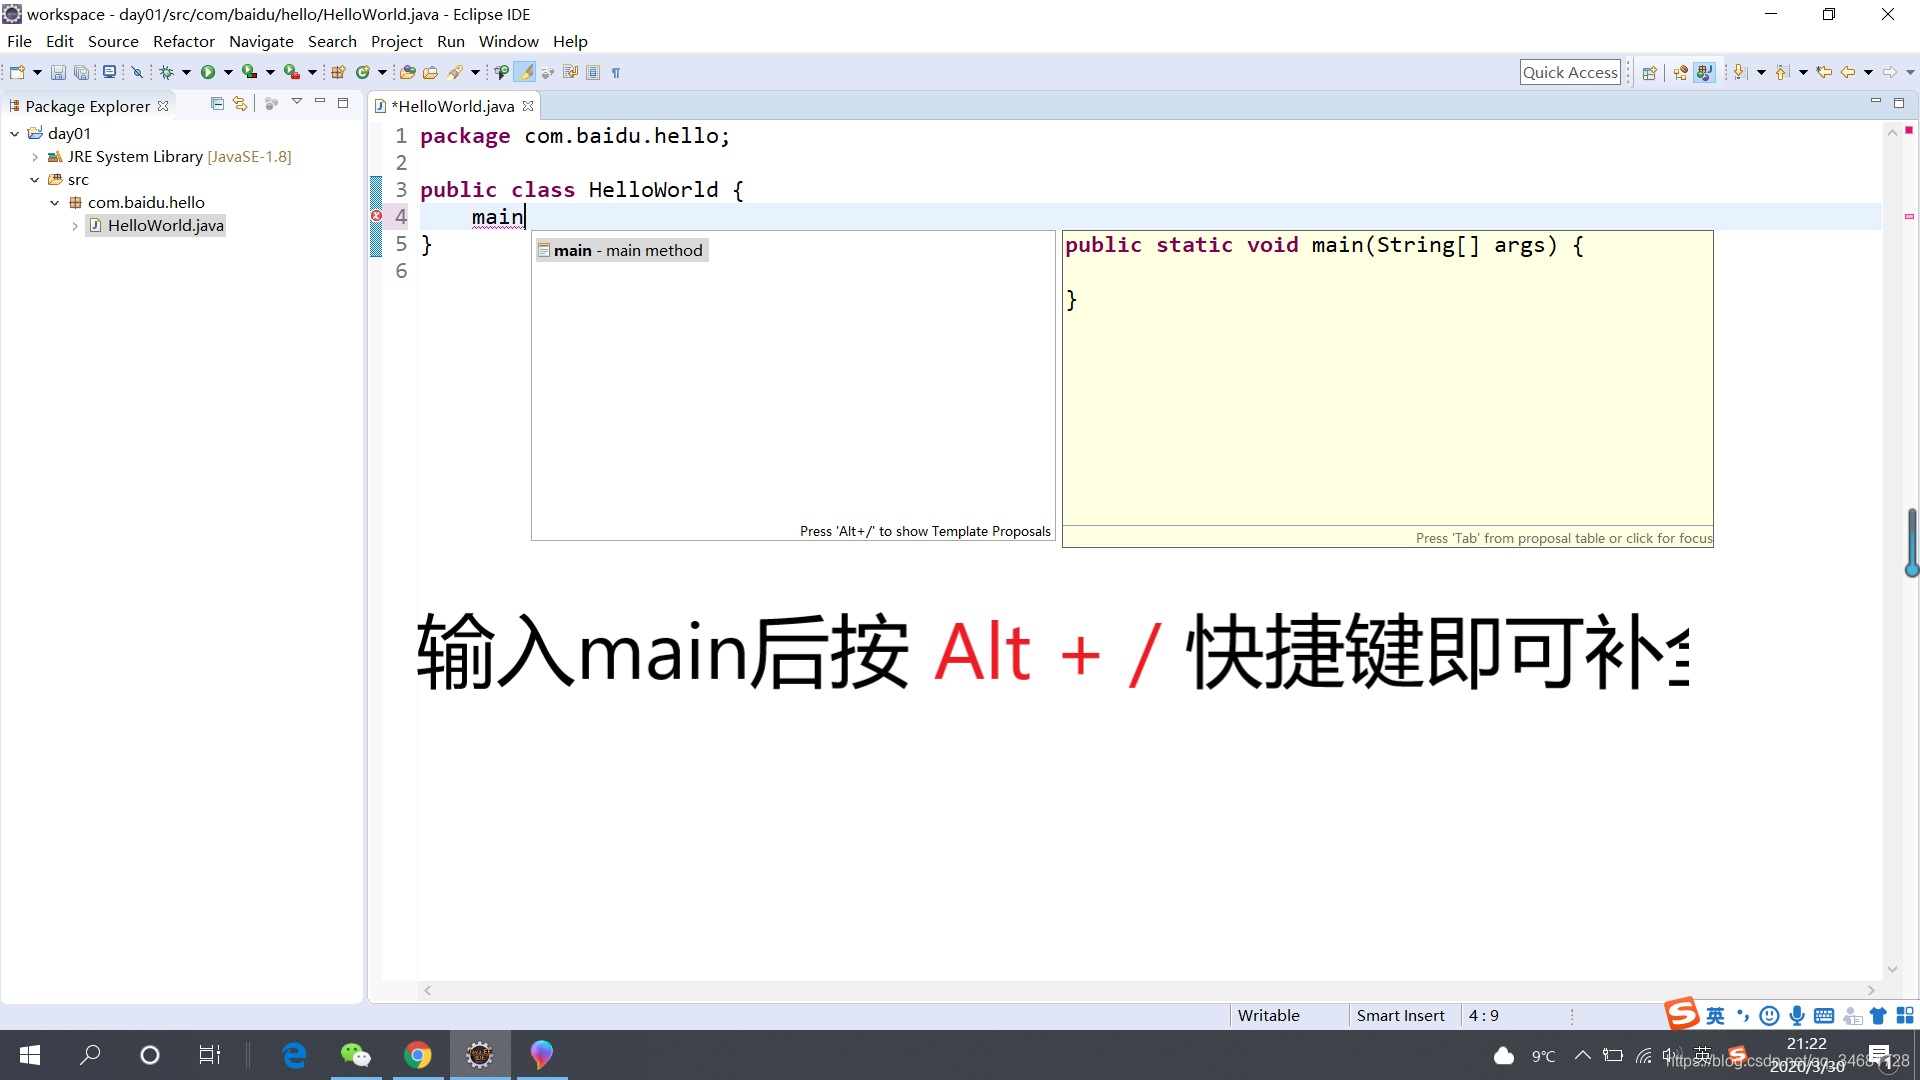
Task: Open the Windows Start menu
Action: 30,1055
